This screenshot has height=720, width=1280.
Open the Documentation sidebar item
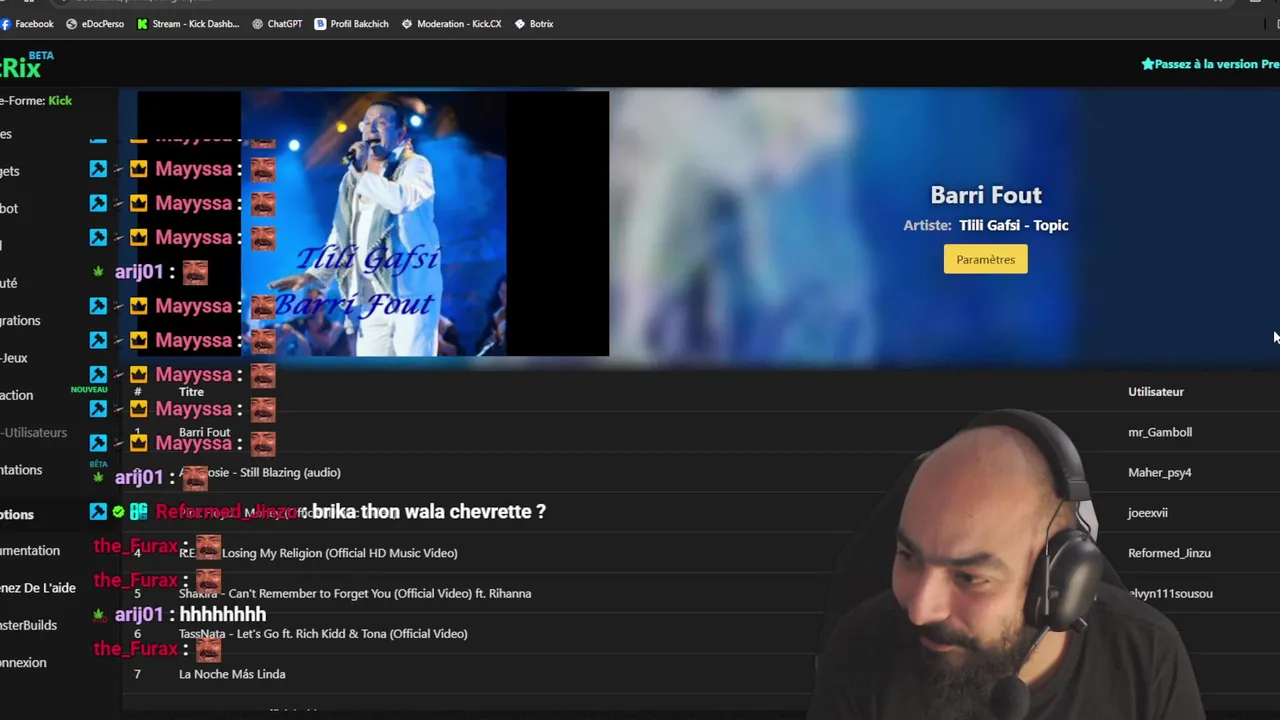click(30, 550)
